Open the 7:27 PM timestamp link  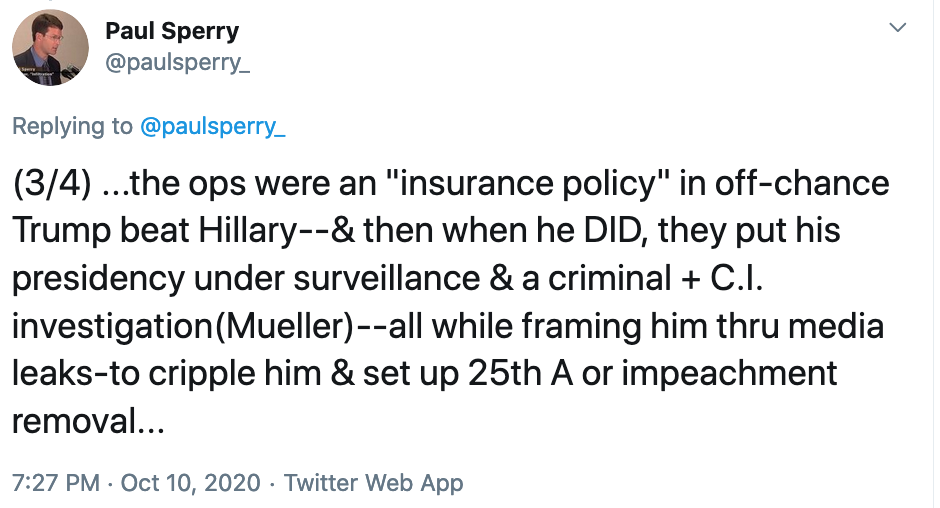pyautogui.click(x=56, y=483)
